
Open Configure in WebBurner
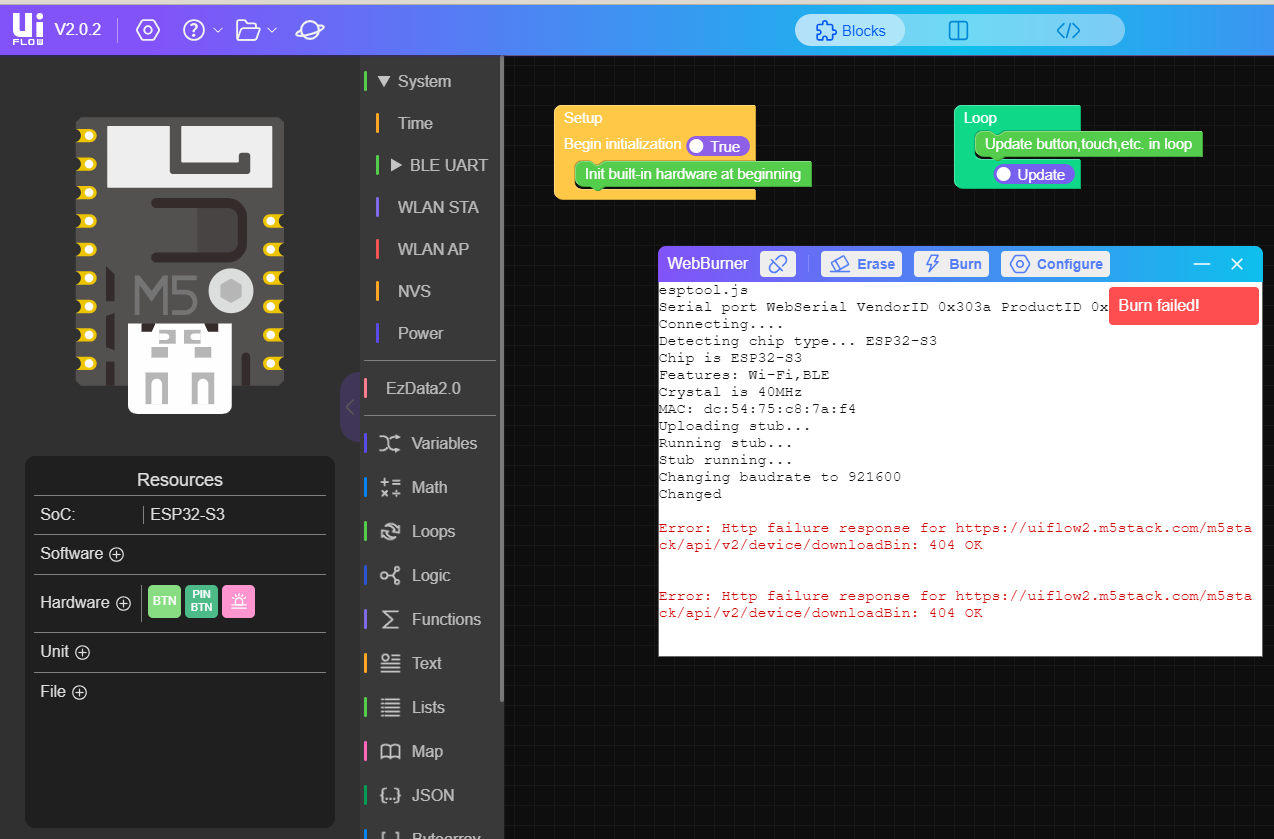[x=1055, y=264]
